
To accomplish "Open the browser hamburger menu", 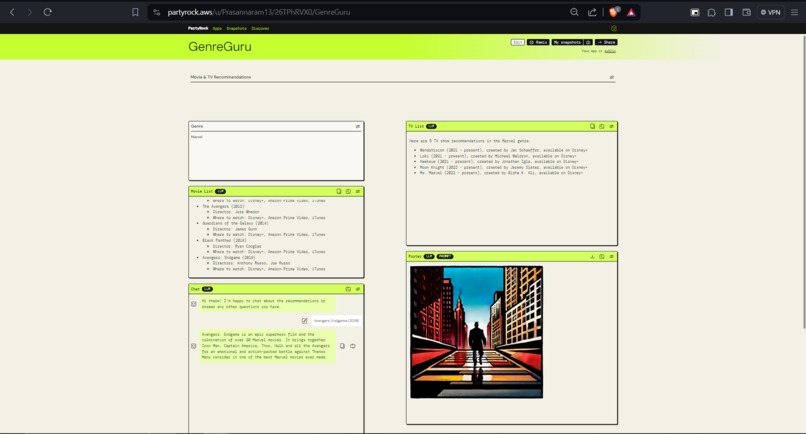I will [x=794, y=12].
